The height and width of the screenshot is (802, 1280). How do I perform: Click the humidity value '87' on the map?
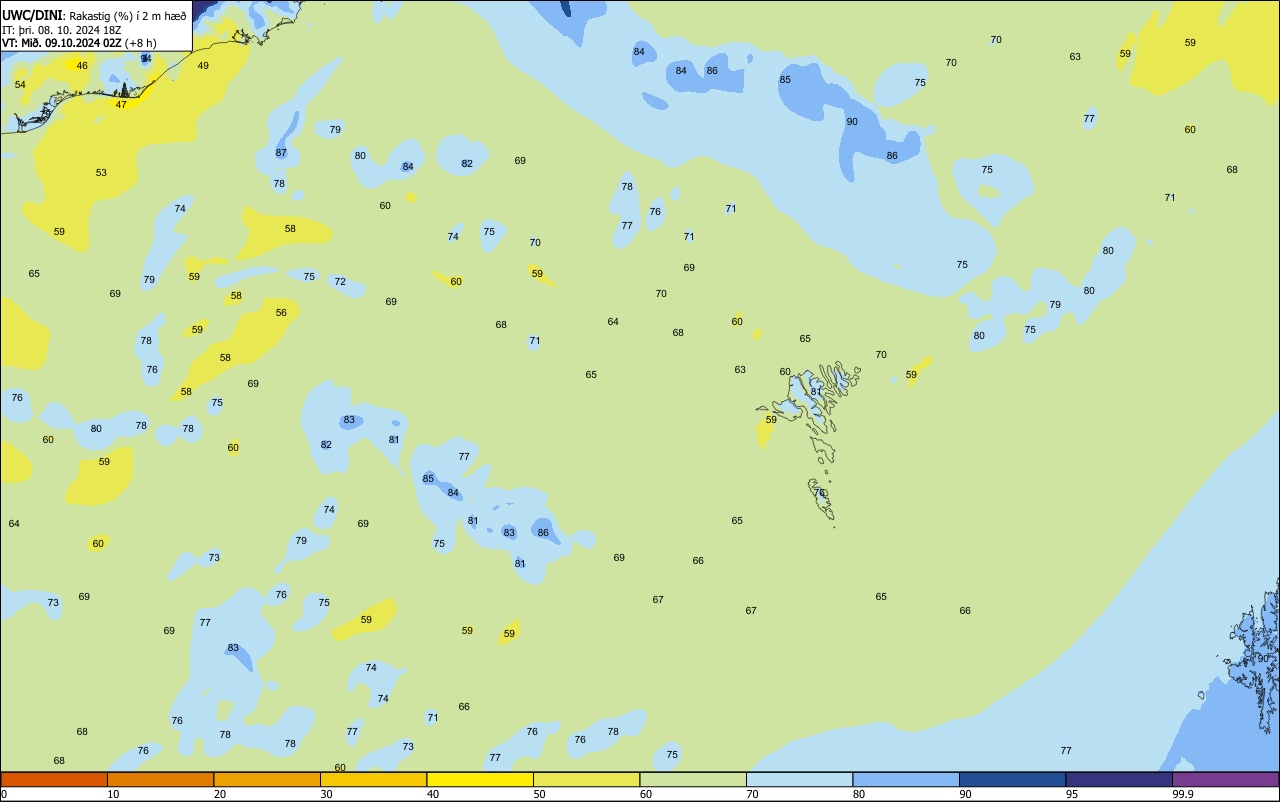point(281,153)
